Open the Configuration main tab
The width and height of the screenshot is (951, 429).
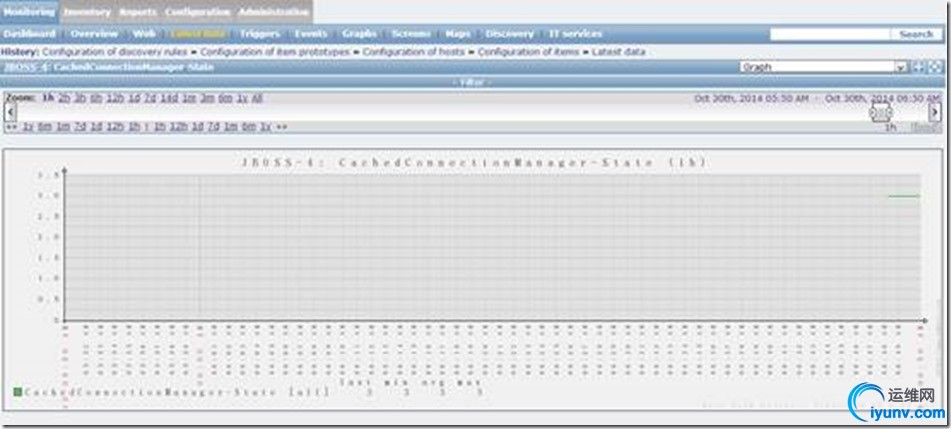(198, 12)
